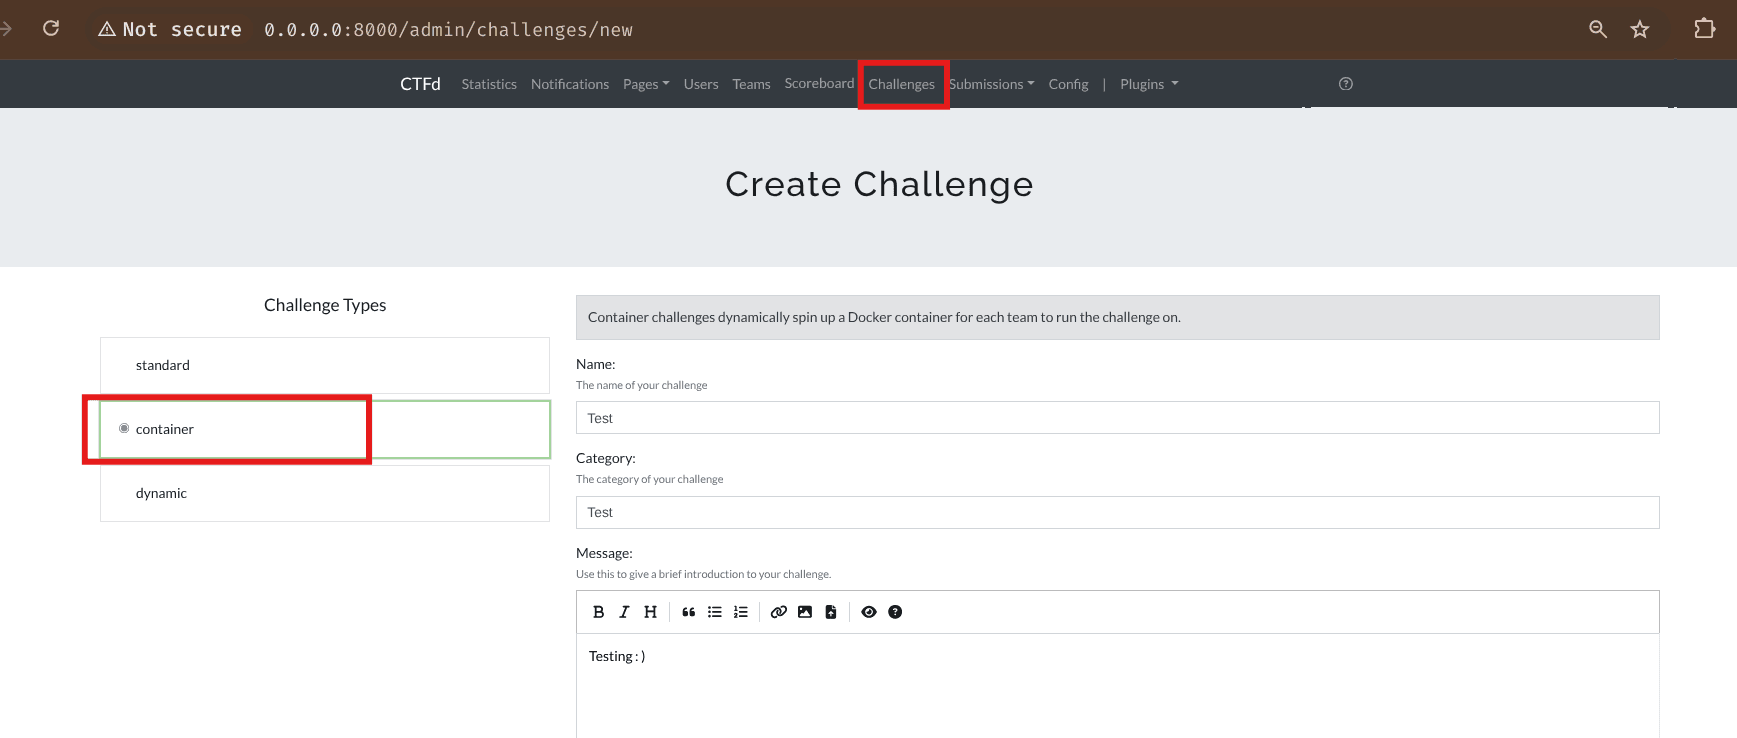Expand the Plugins dropdown menu
This screenshot has width=1737, height=738.
point(1148,84)
